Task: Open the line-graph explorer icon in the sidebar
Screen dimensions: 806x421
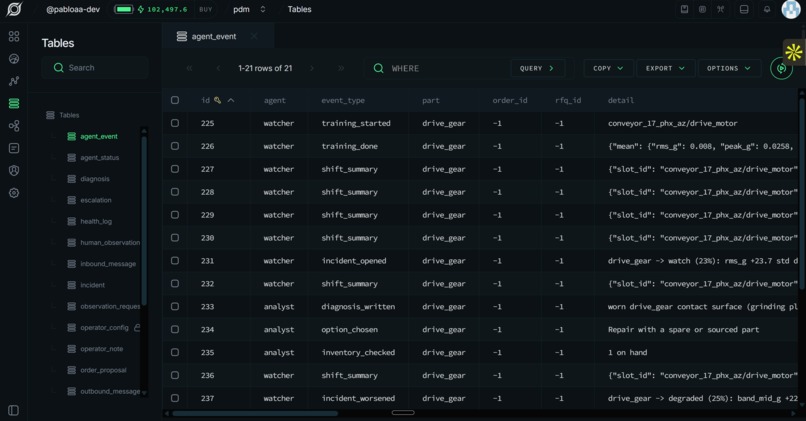Action: click(14, 81)
